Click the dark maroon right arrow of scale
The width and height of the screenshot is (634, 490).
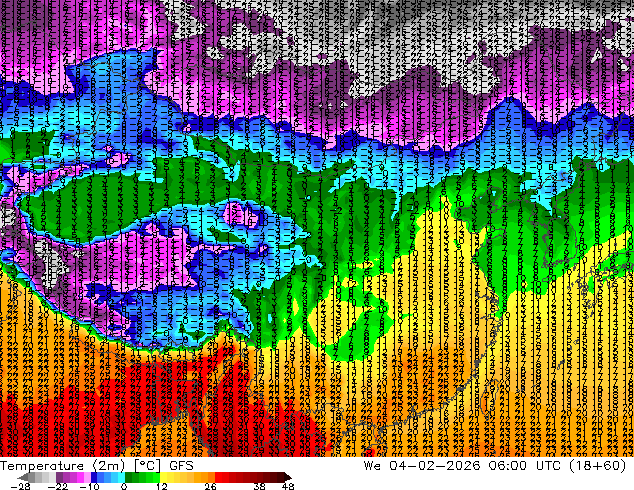pyautogui.click(x=287, y=477)
